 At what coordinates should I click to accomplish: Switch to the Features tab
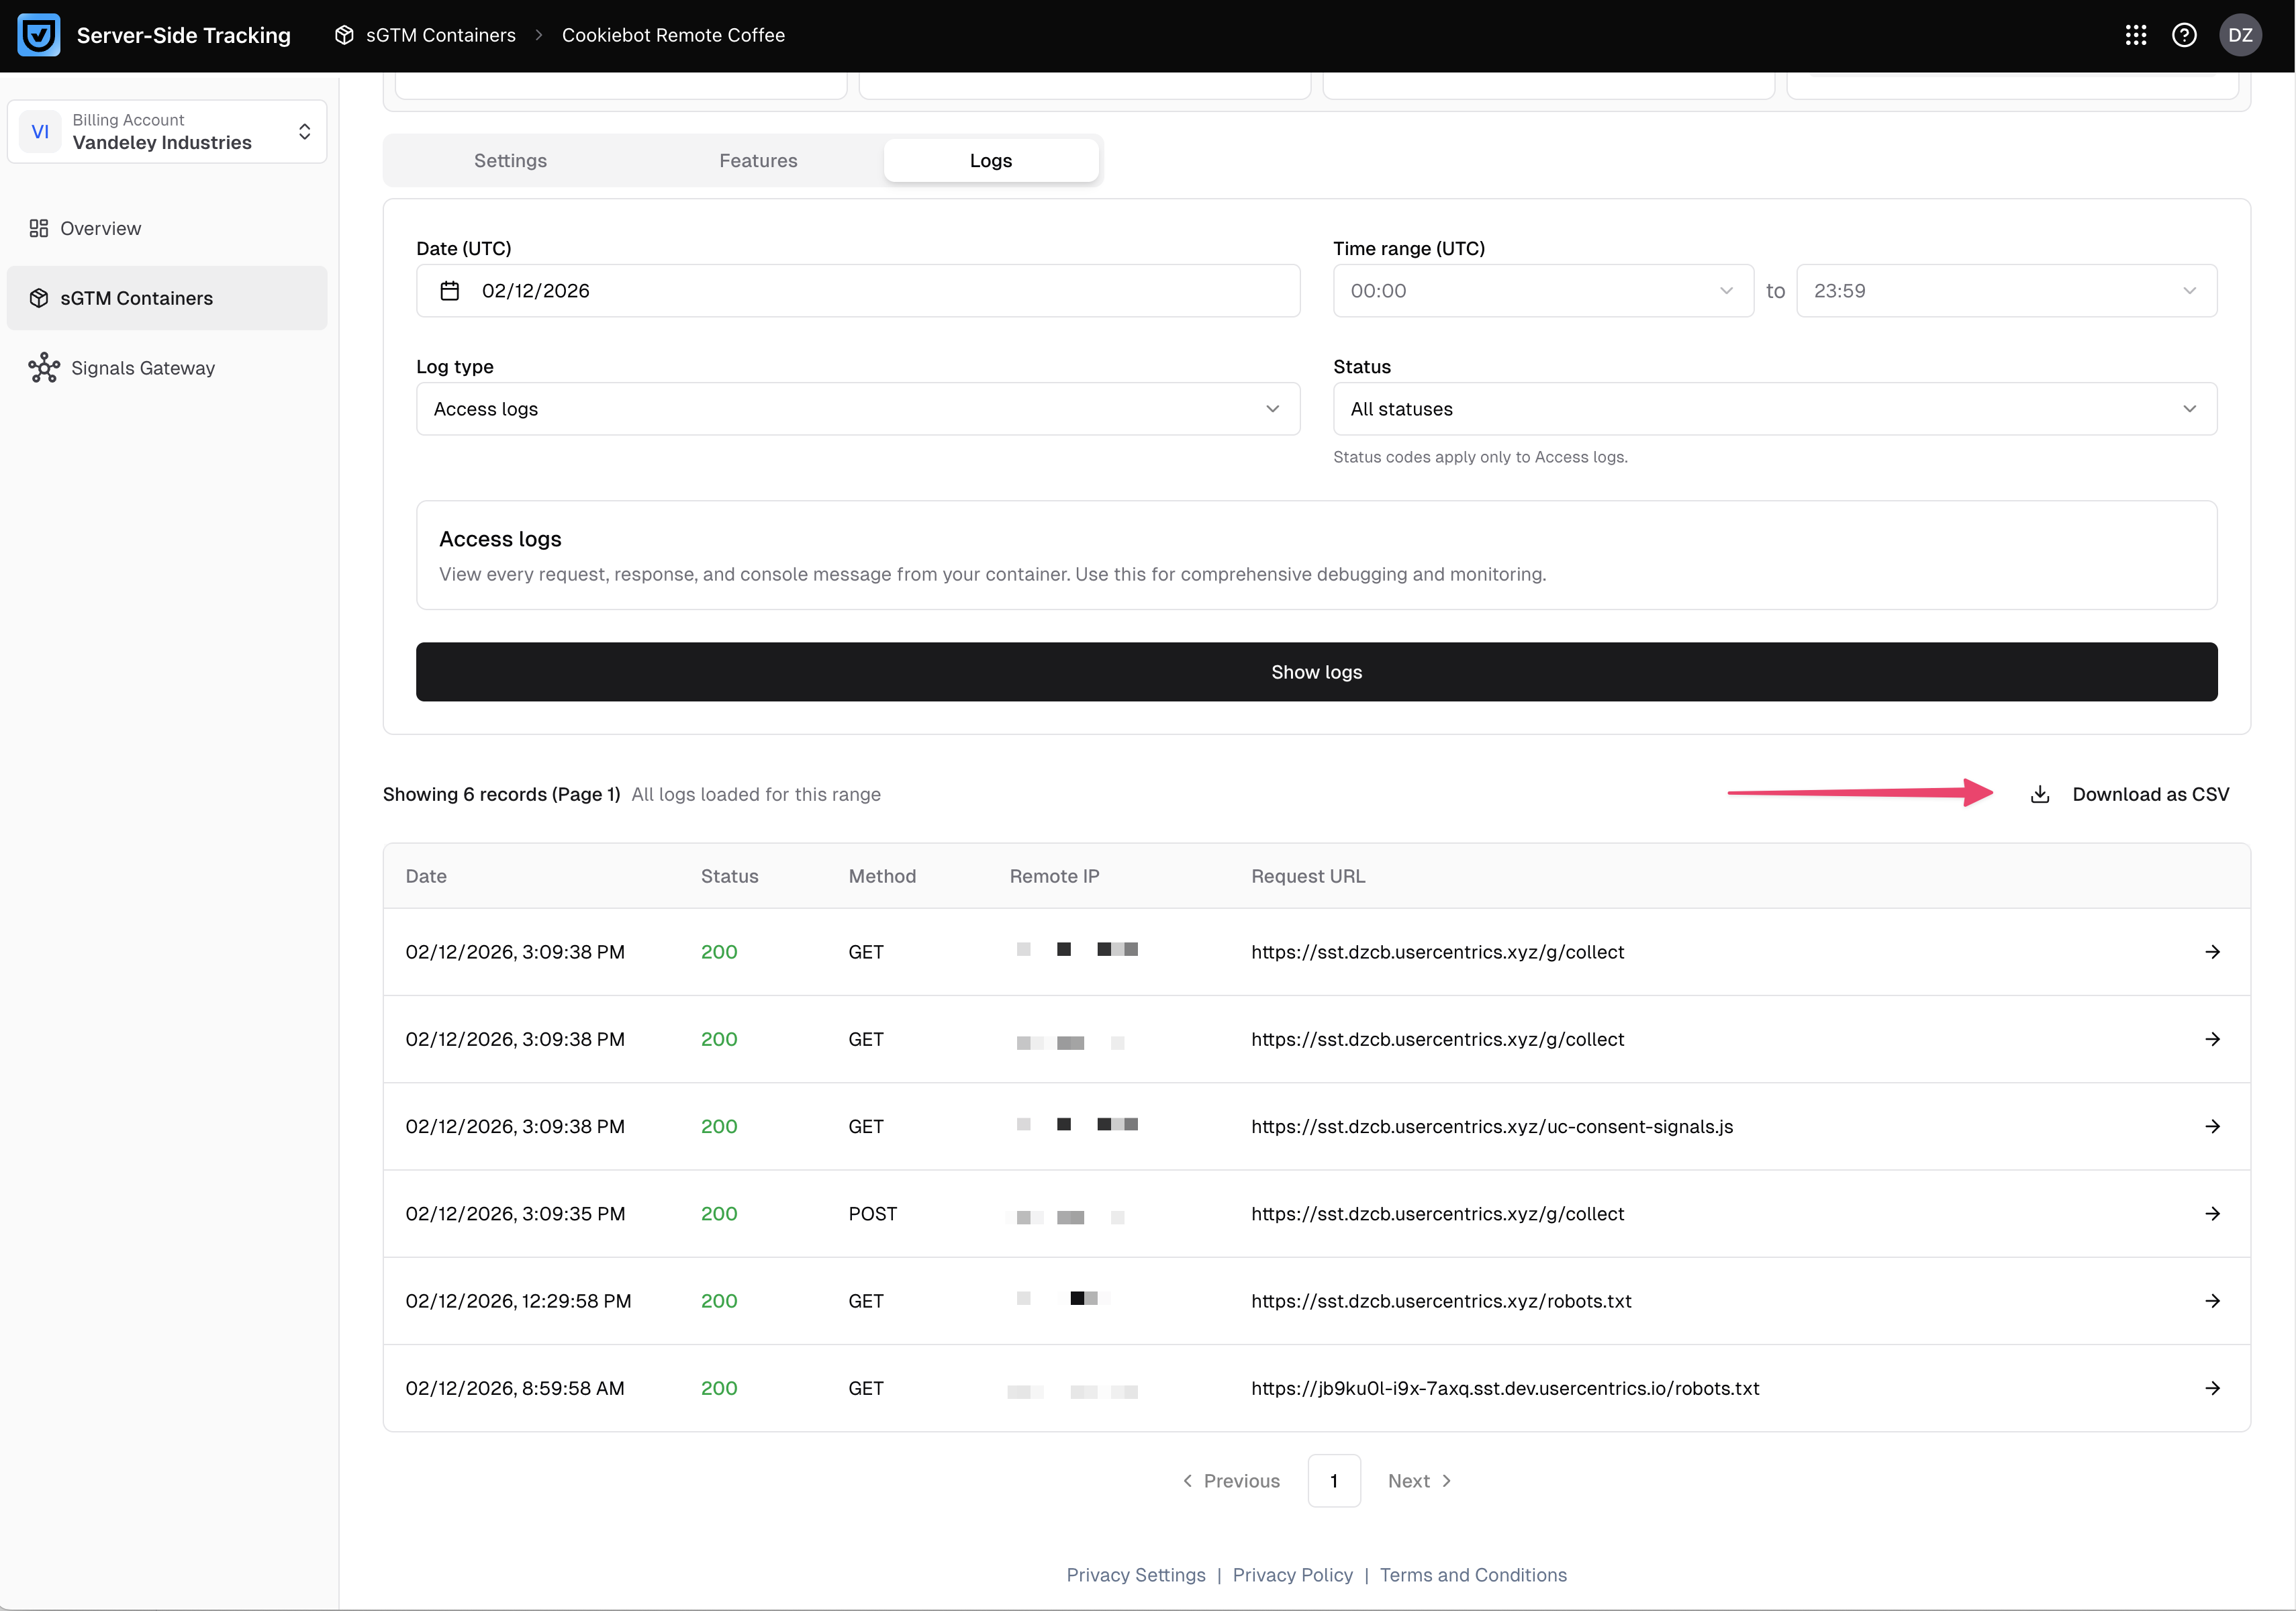click(x=758, y=161)
